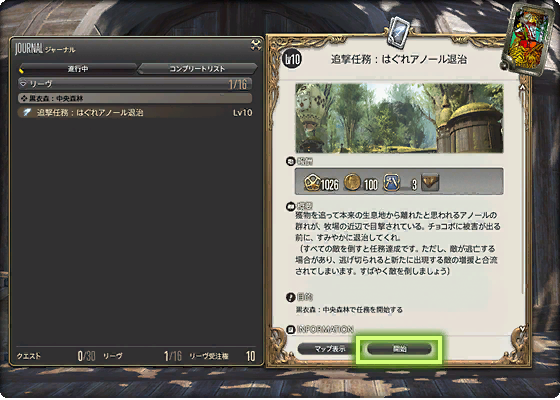Viewport: 560px width, 400px height.
Task: Select 追撃任務：はぐれアノール退治 list entry
Action: click(135, 113)
